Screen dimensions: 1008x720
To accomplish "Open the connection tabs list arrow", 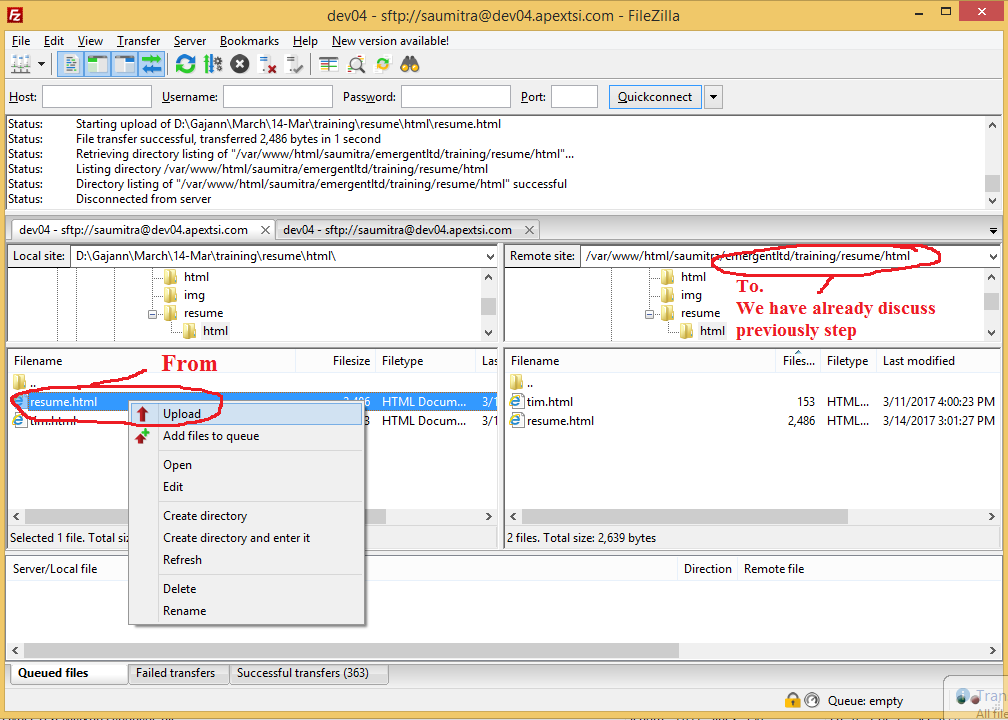I will pyautogui.click(x=993, y=230).
